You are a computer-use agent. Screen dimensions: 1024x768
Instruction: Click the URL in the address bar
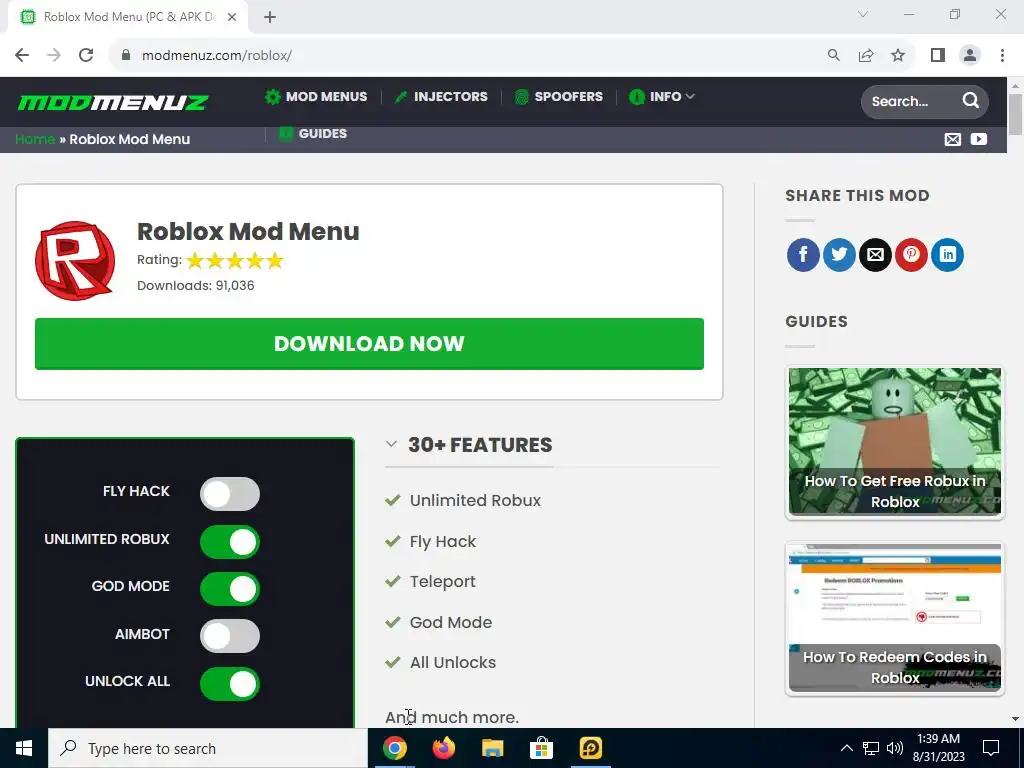tap(217, 55)
